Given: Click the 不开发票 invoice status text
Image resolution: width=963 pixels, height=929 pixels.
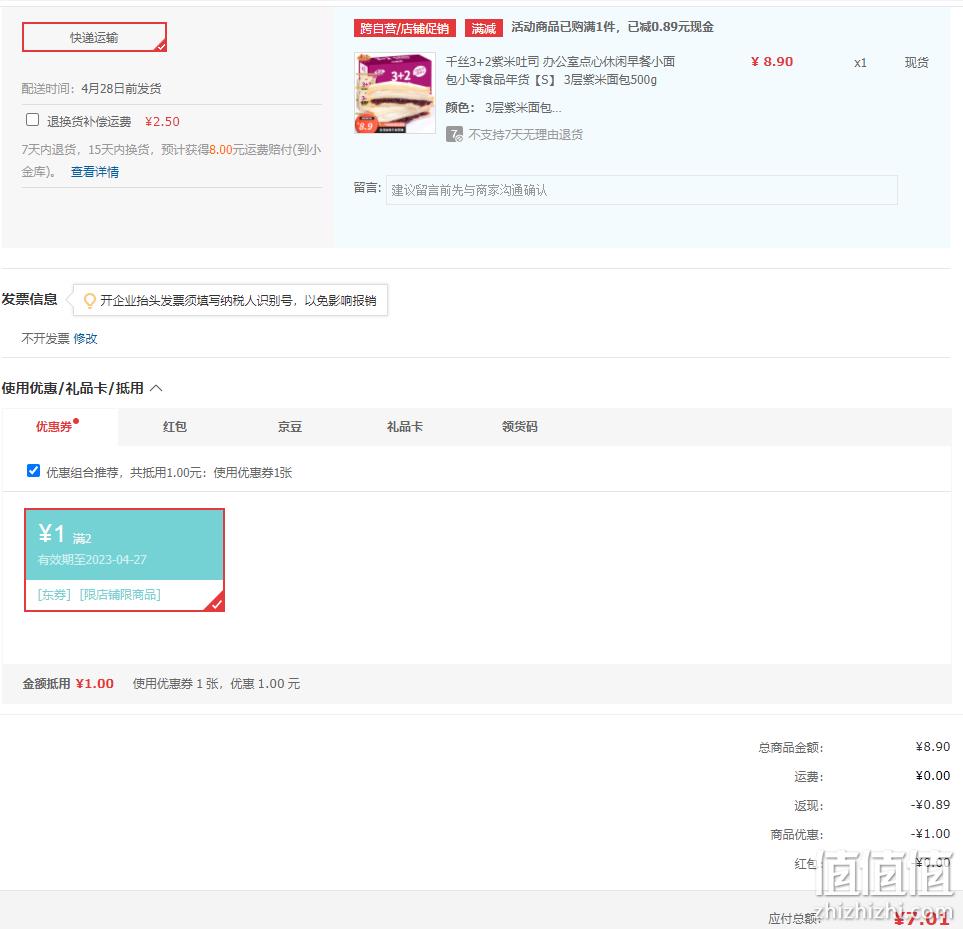Looking at the screenshot, I should 45,338.
